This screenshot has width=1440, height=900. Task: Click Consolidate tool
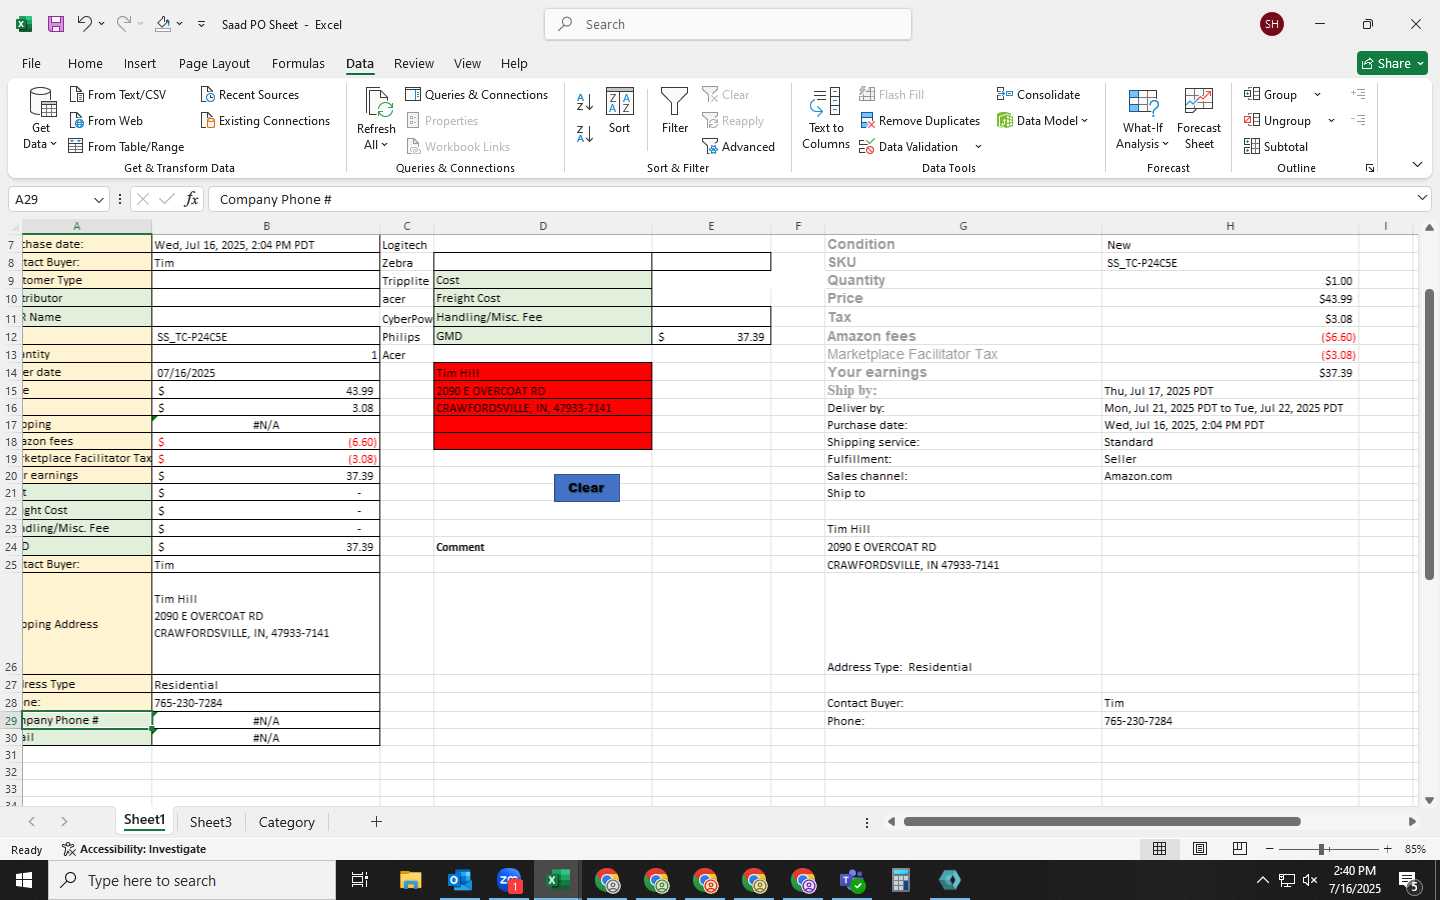point(1038,94)
